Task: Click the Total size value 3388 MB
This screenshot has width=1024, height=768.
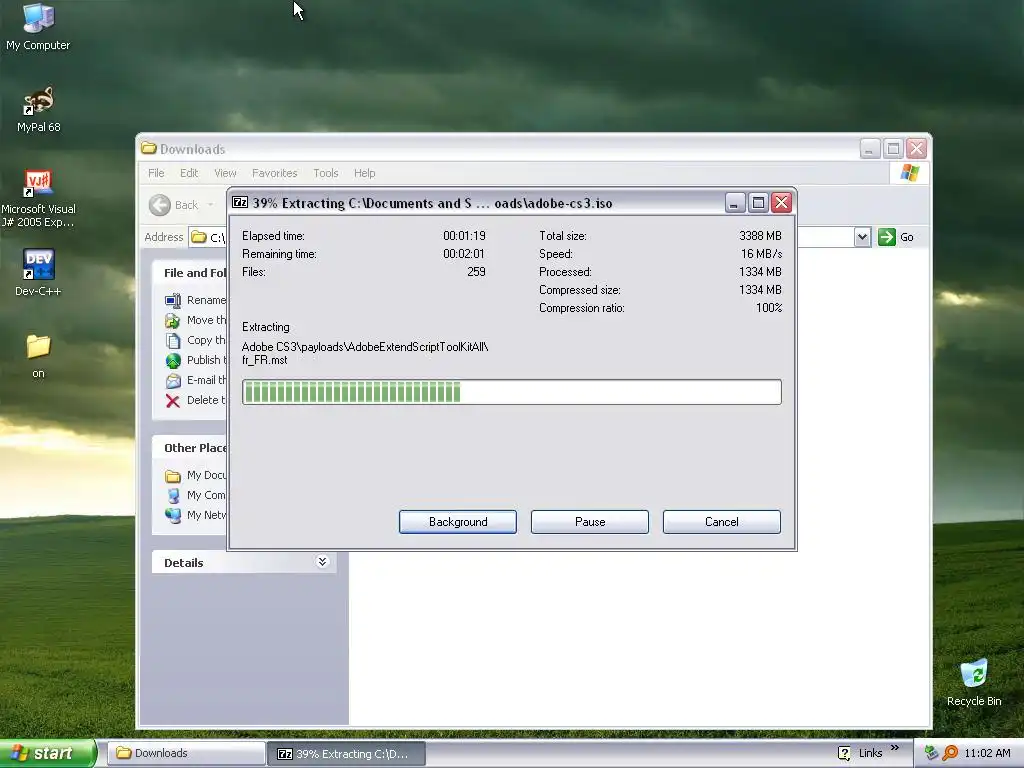Action: 760,236
